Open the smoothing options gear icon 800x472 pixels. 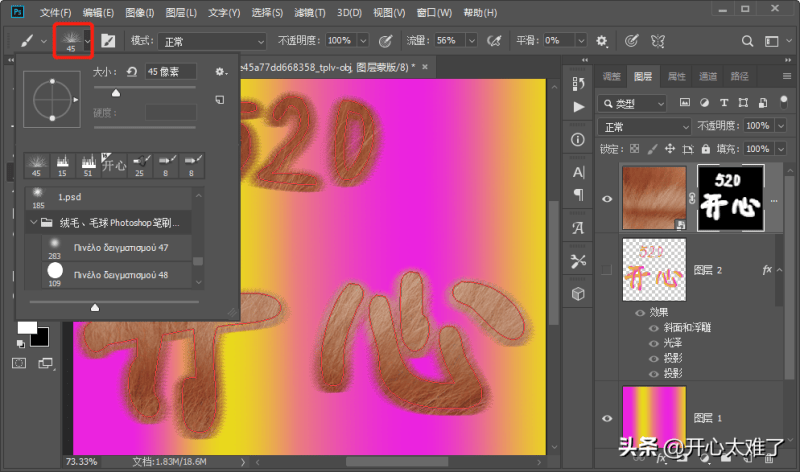(602, 41)
